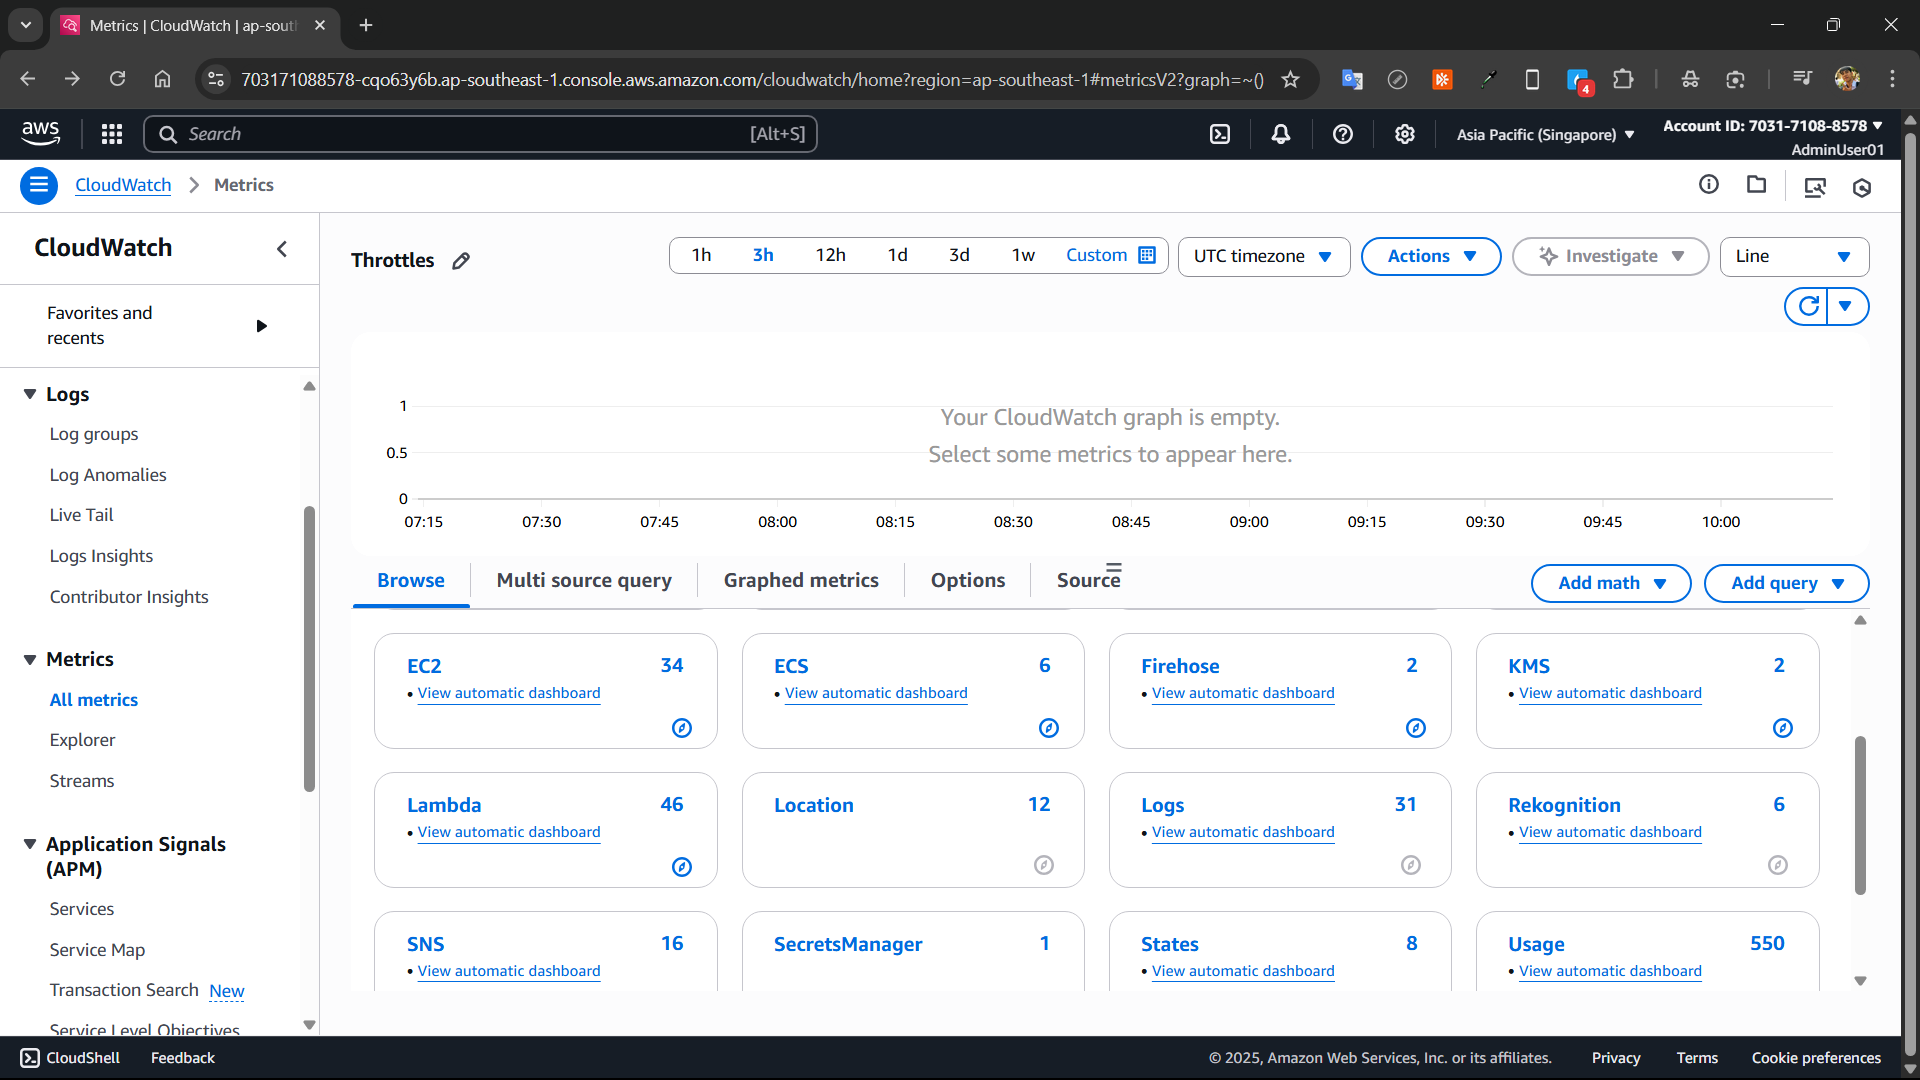The height and width of the screenshot is (1080, 1920).
Task: Focus the AWS Search field
Action: (x=480, y=134)
